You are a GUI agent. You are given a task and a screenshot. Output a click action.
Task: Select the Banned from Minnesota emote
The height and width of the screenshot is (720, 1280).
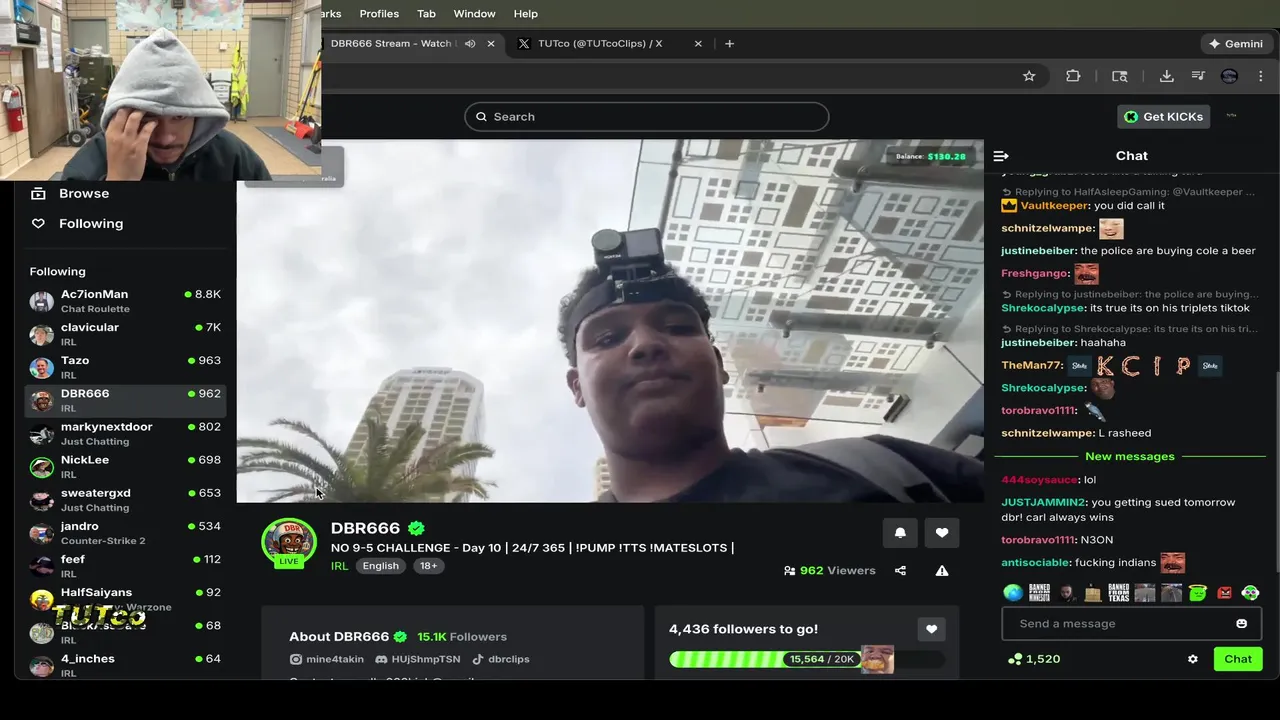coord(1039,593)
